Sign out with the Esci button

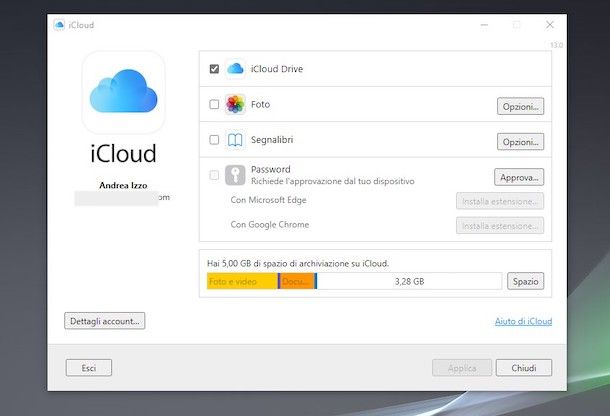pyautogui.click(x=89, y=368)
